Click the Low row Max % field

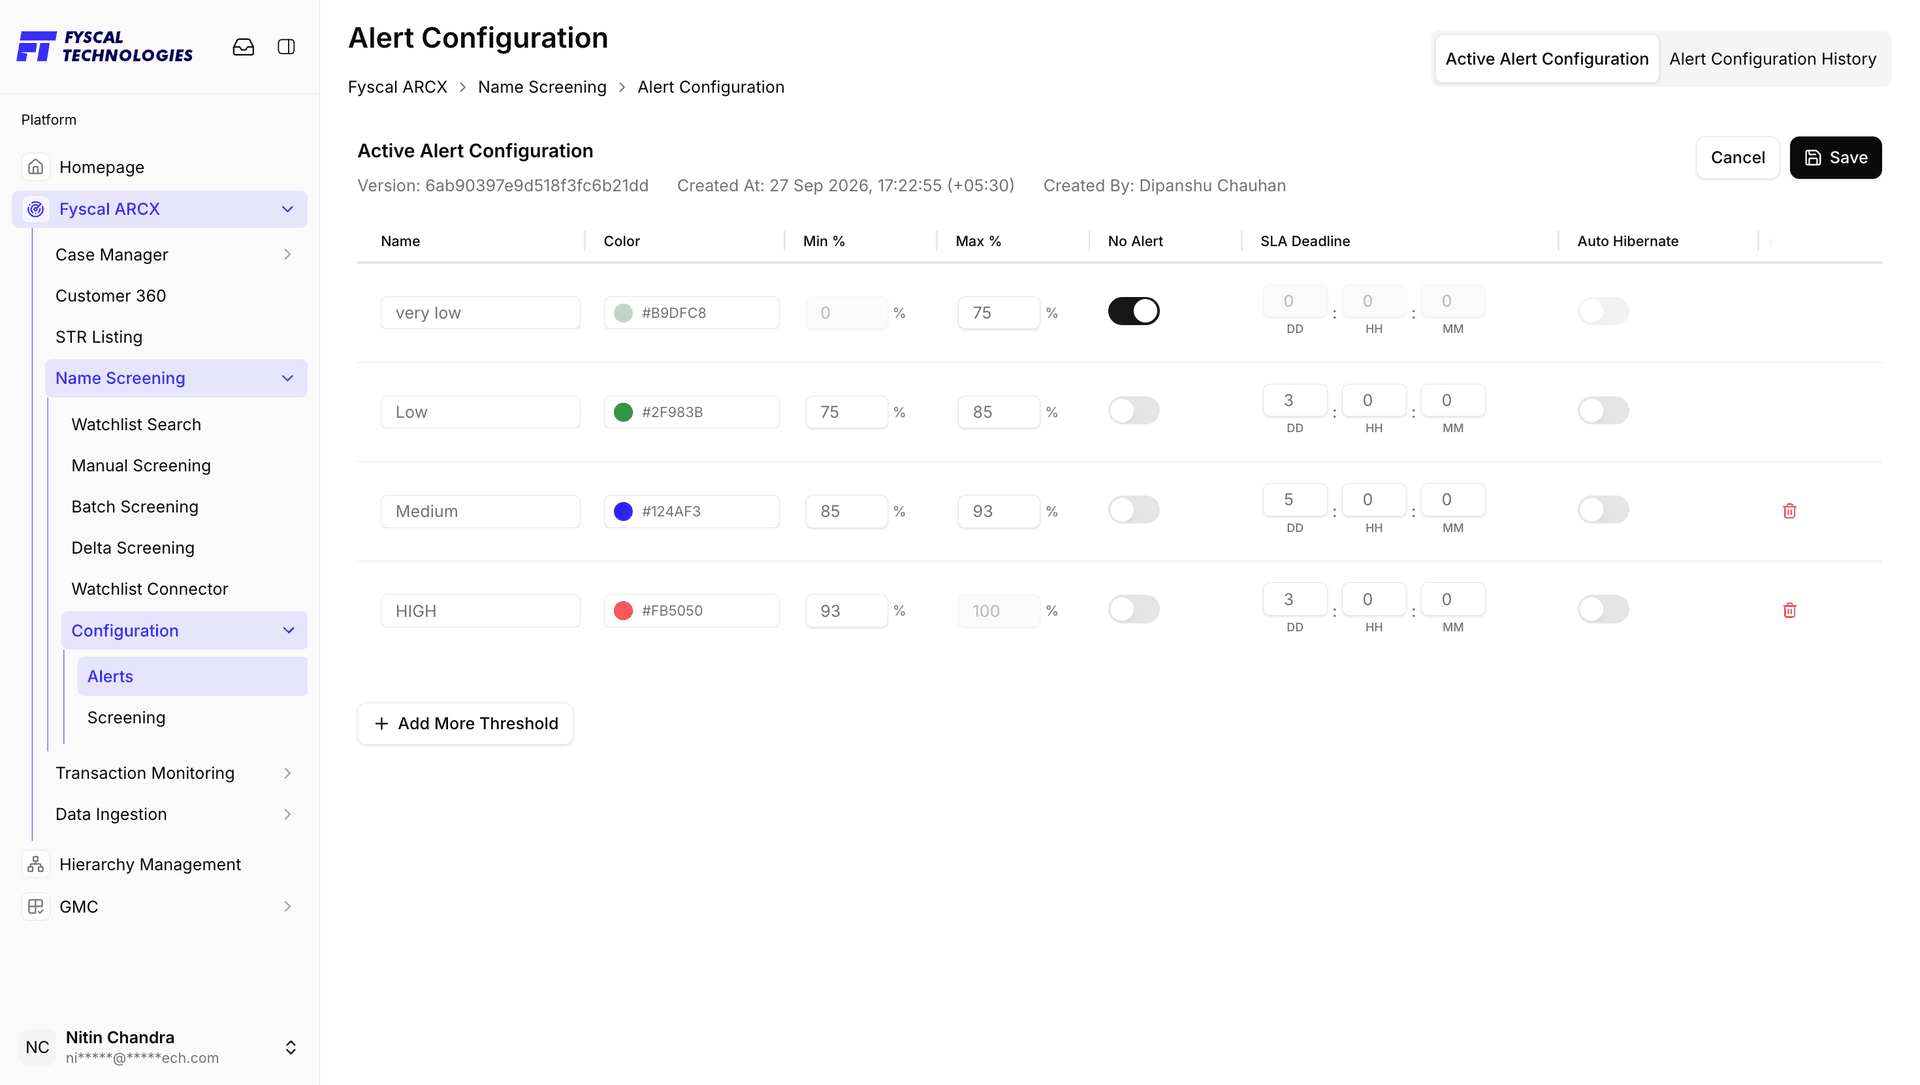[998, 412]
